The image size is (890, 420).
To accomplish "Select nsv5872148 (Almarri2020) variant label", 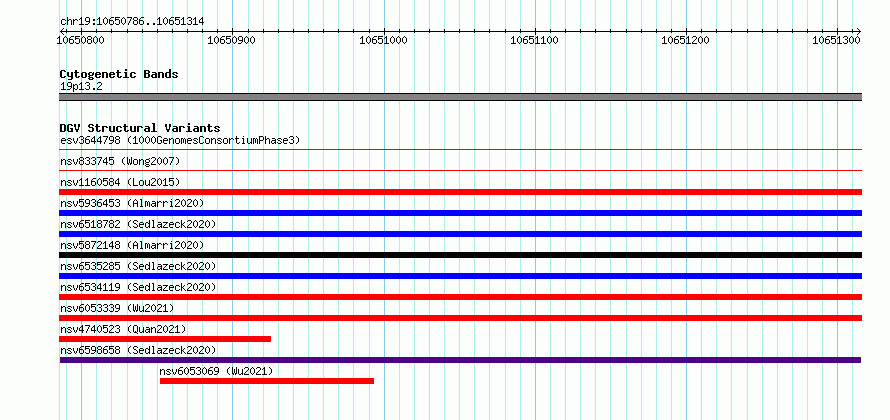I will tap(132, 245).
